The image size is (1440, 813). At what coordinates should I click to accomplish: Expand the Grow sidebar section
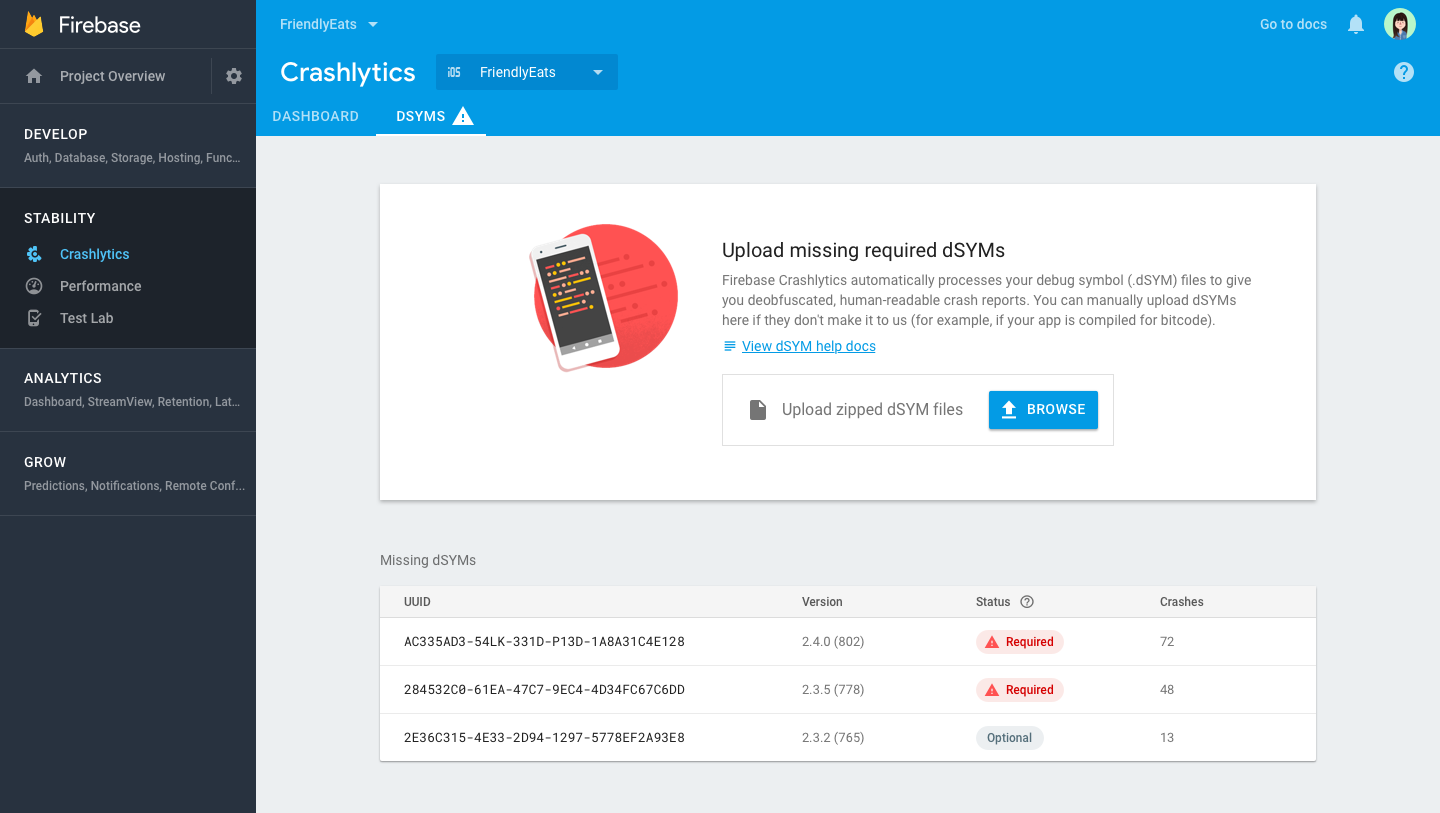pos(45,462)
